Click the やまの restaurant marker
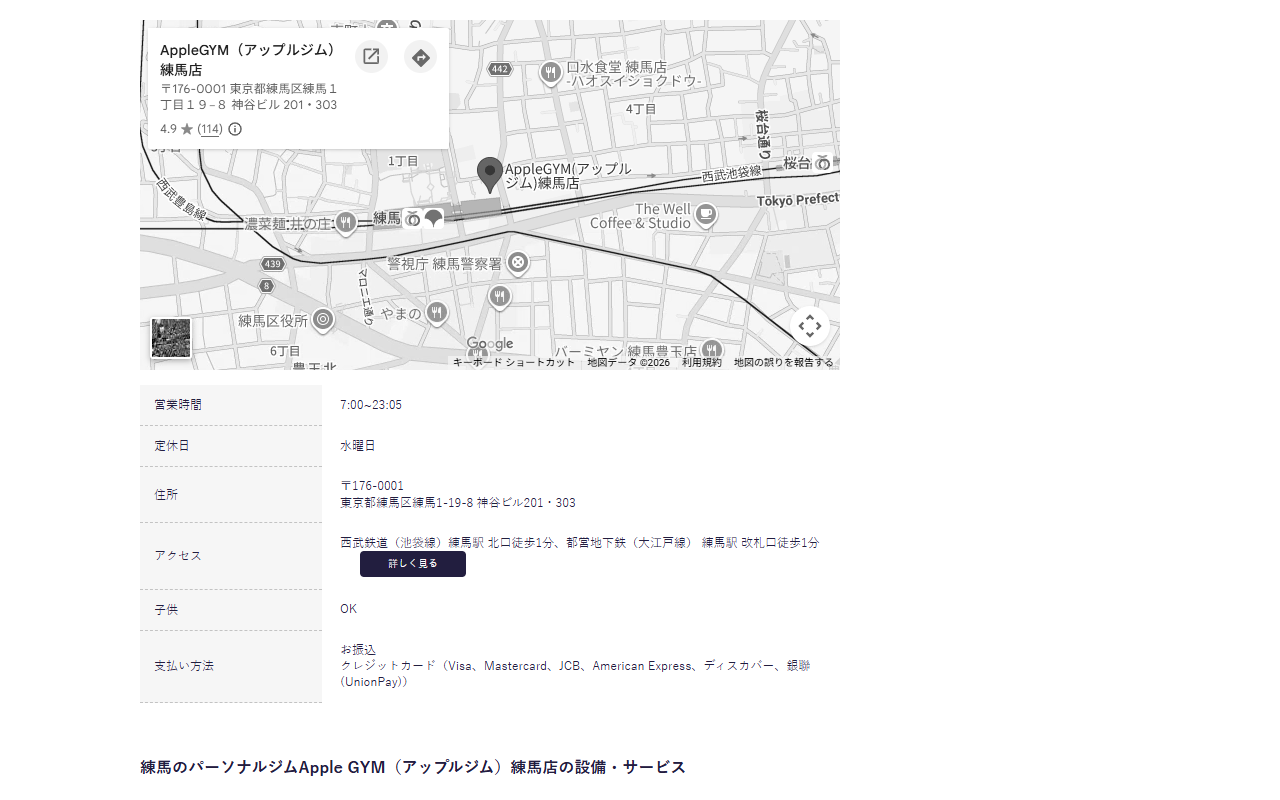Image resolution: width=1280 pixels, height=800 pixels. [x=437, y=313]
